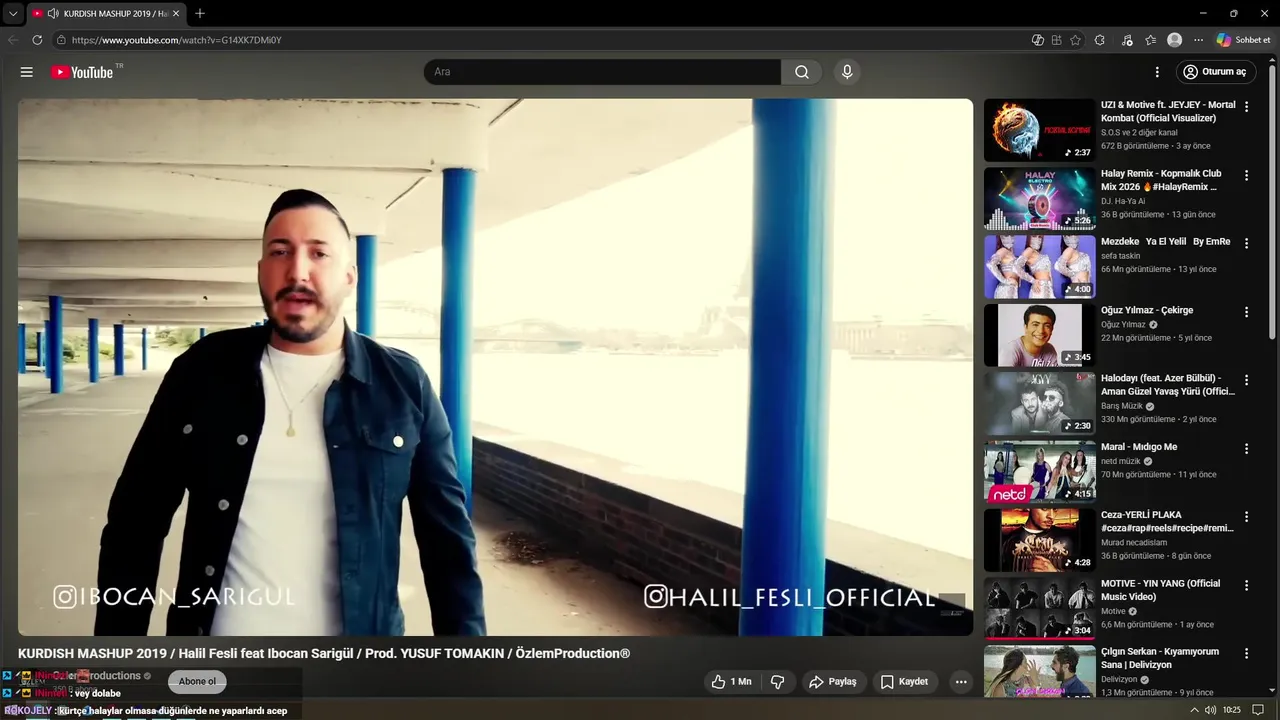Add page to favorites star icon

(x=1076, y=40)
